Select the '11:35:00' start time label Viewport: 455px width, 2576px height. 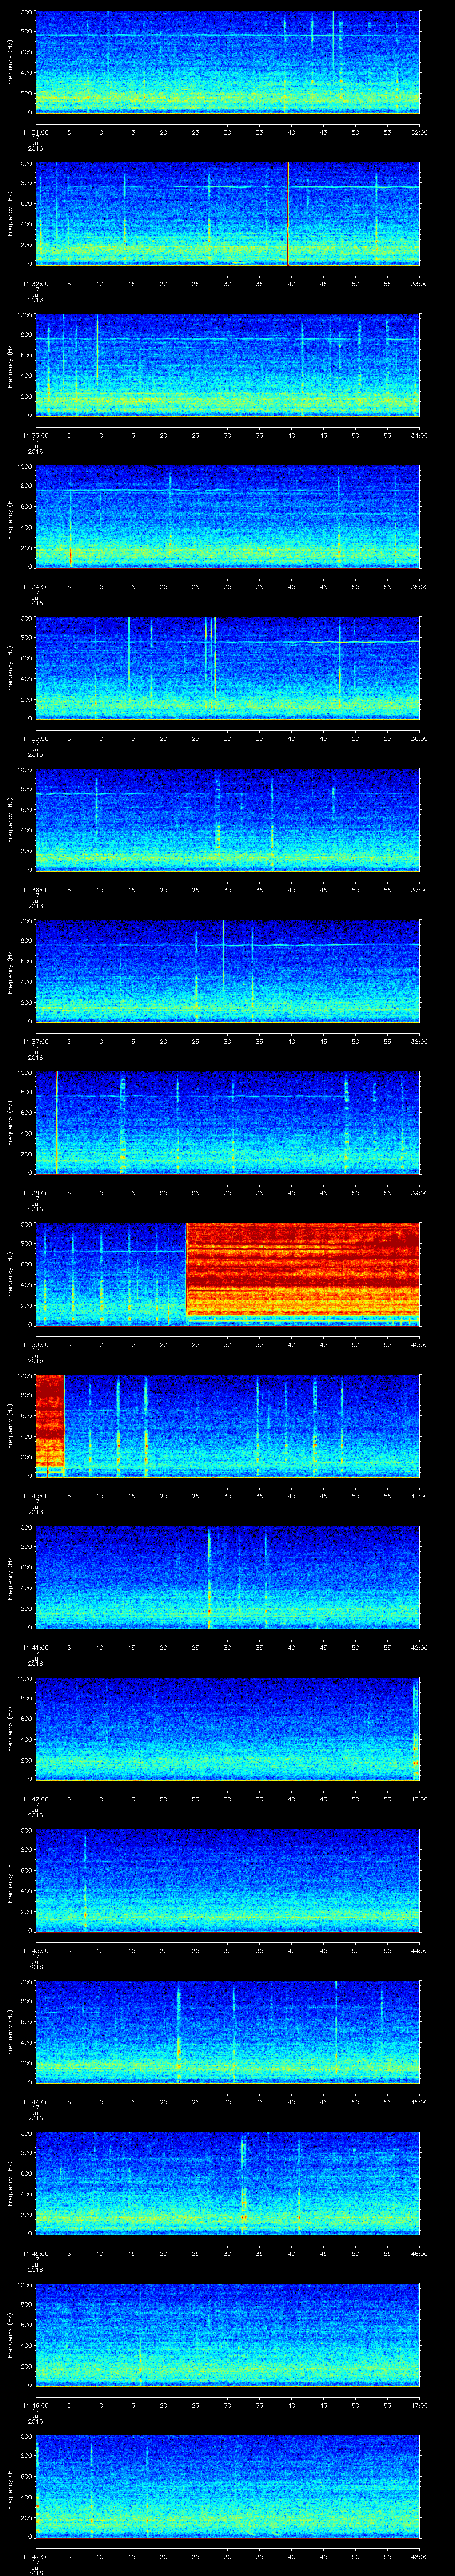[35, 738]
